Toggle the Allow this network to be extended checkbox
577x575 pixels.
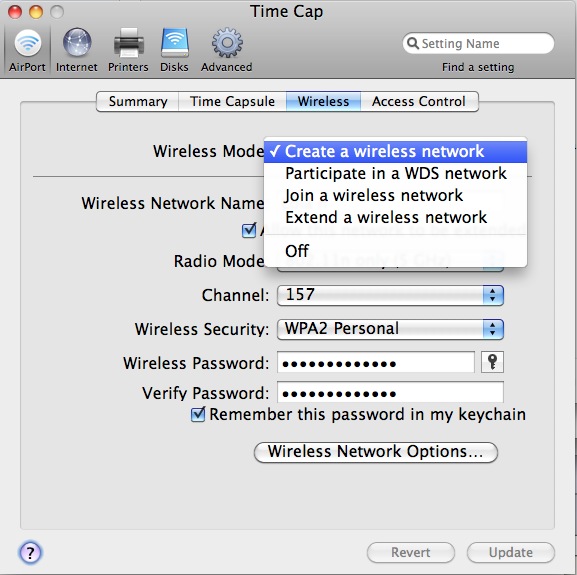pyautogui.click(x=249, y=231)
